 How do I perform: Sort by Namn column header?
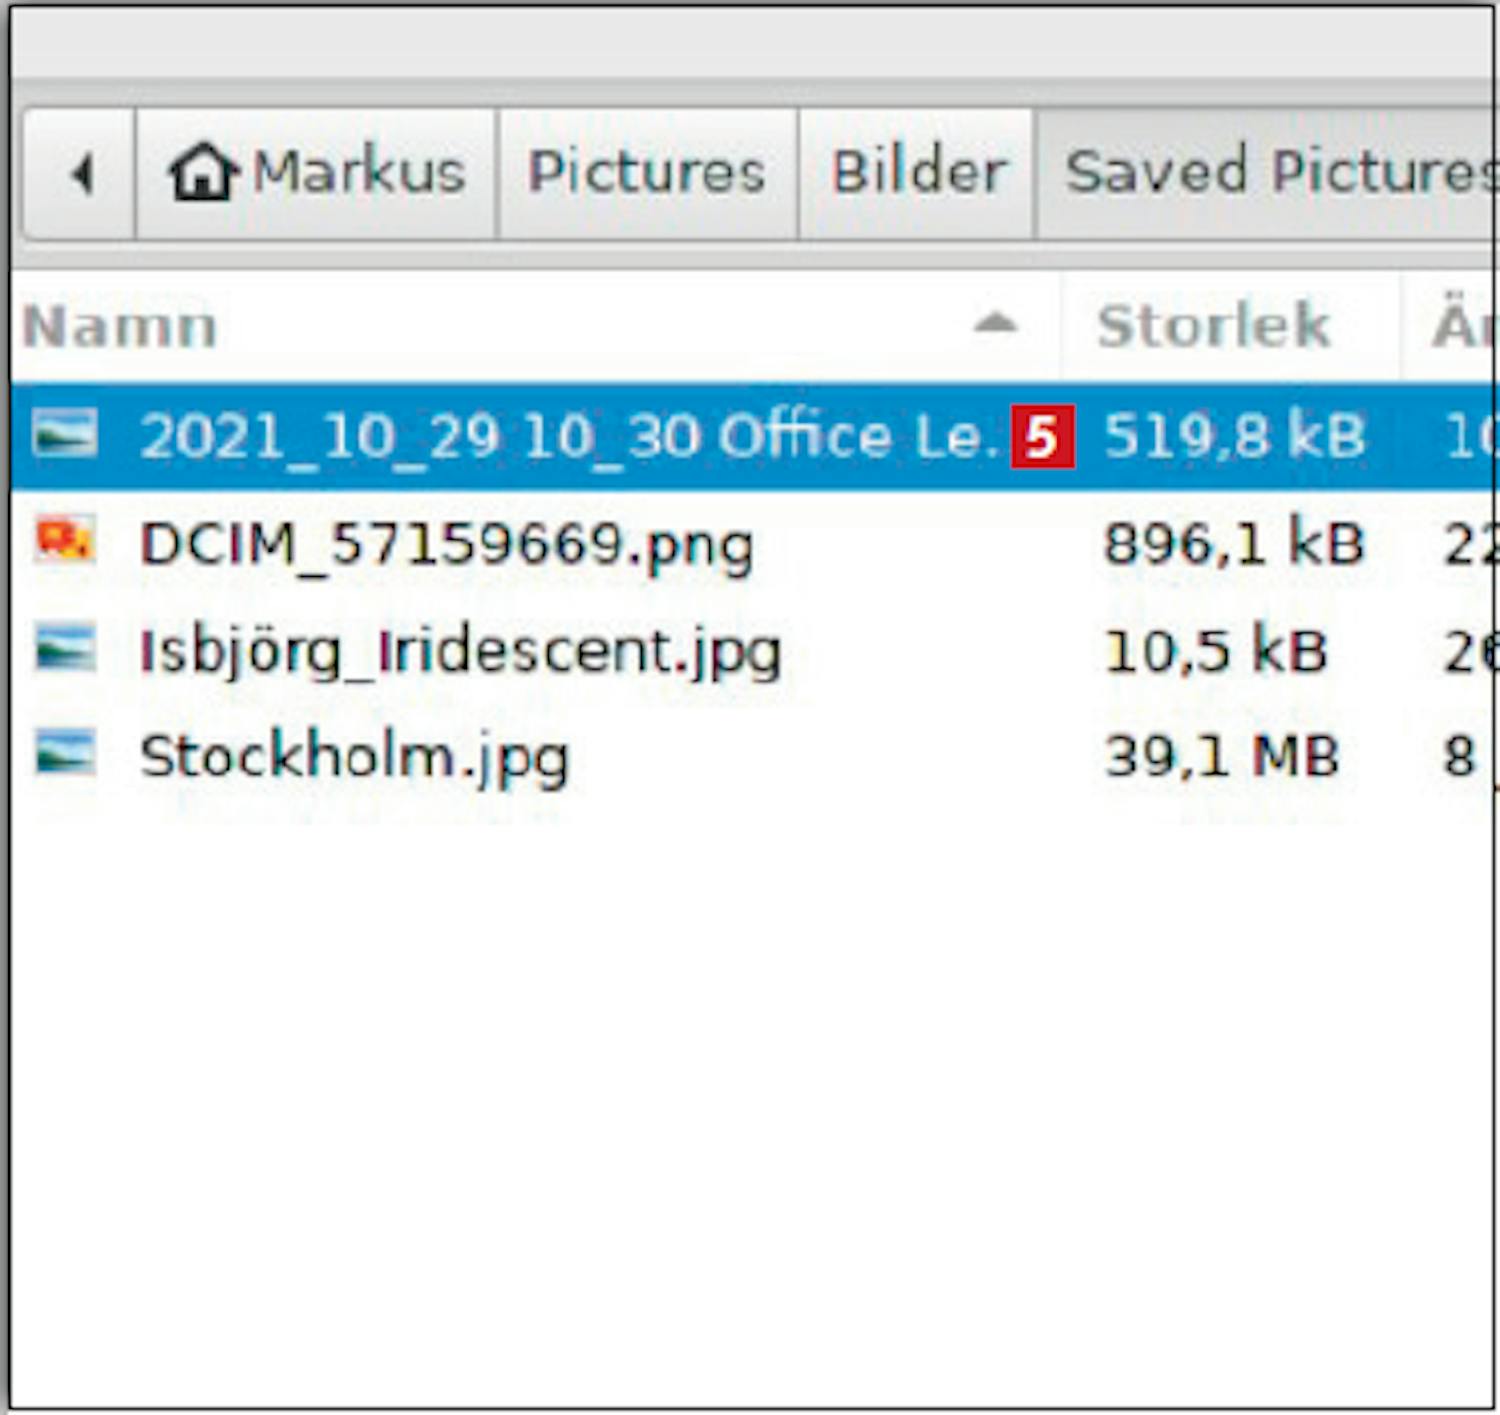[x=120, y=326]
